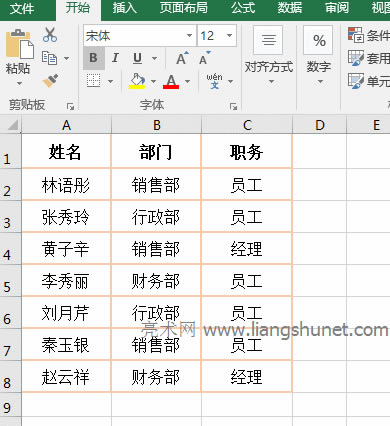The width and height of the screenshot is (390, 426).
Task: Open the 数字 number format group
Action: pos(319,55)
